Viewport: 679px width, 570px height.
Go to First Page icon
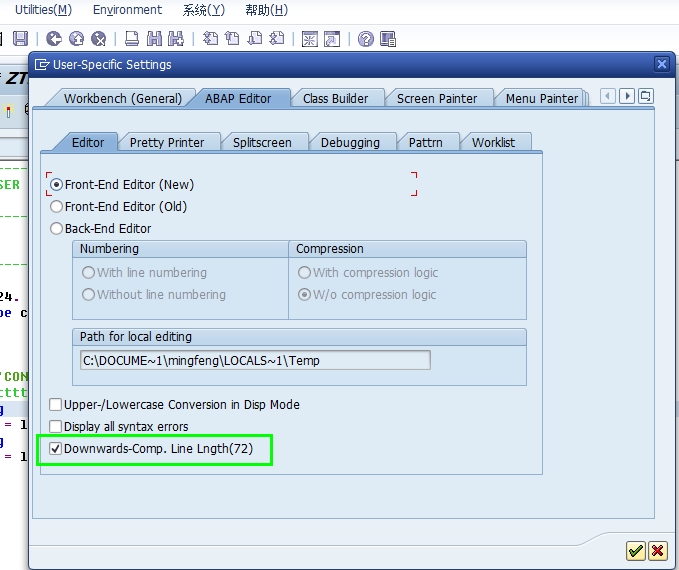210,39
